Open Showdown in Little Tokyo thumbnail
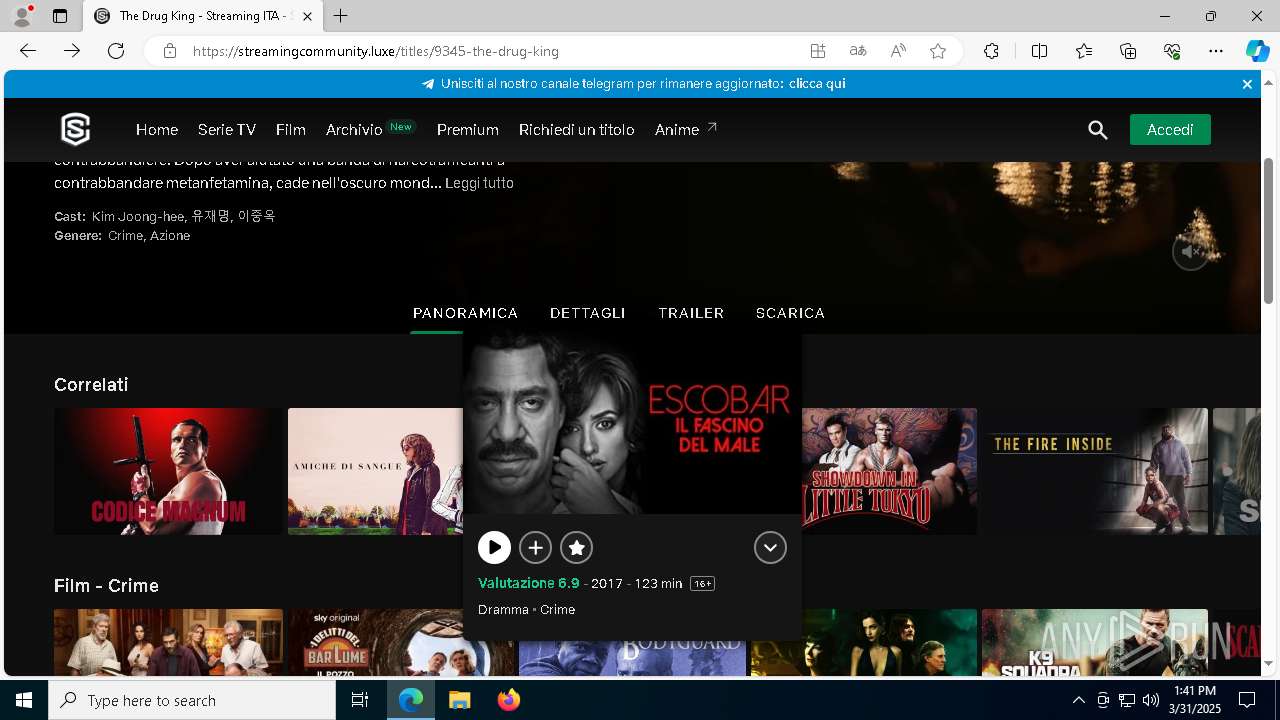1280x720 pixels. click(x=889, y=471)
